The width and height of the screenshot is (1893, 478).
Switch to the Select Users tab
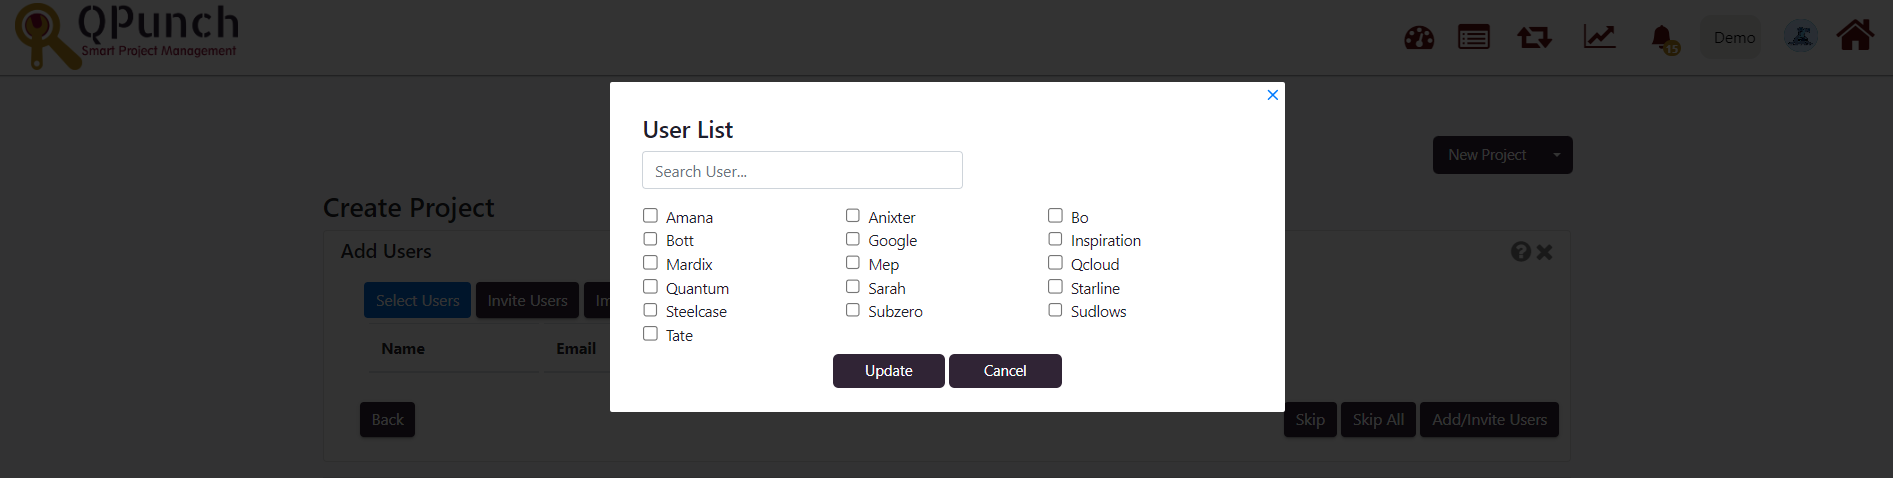(x=417, y=300)
